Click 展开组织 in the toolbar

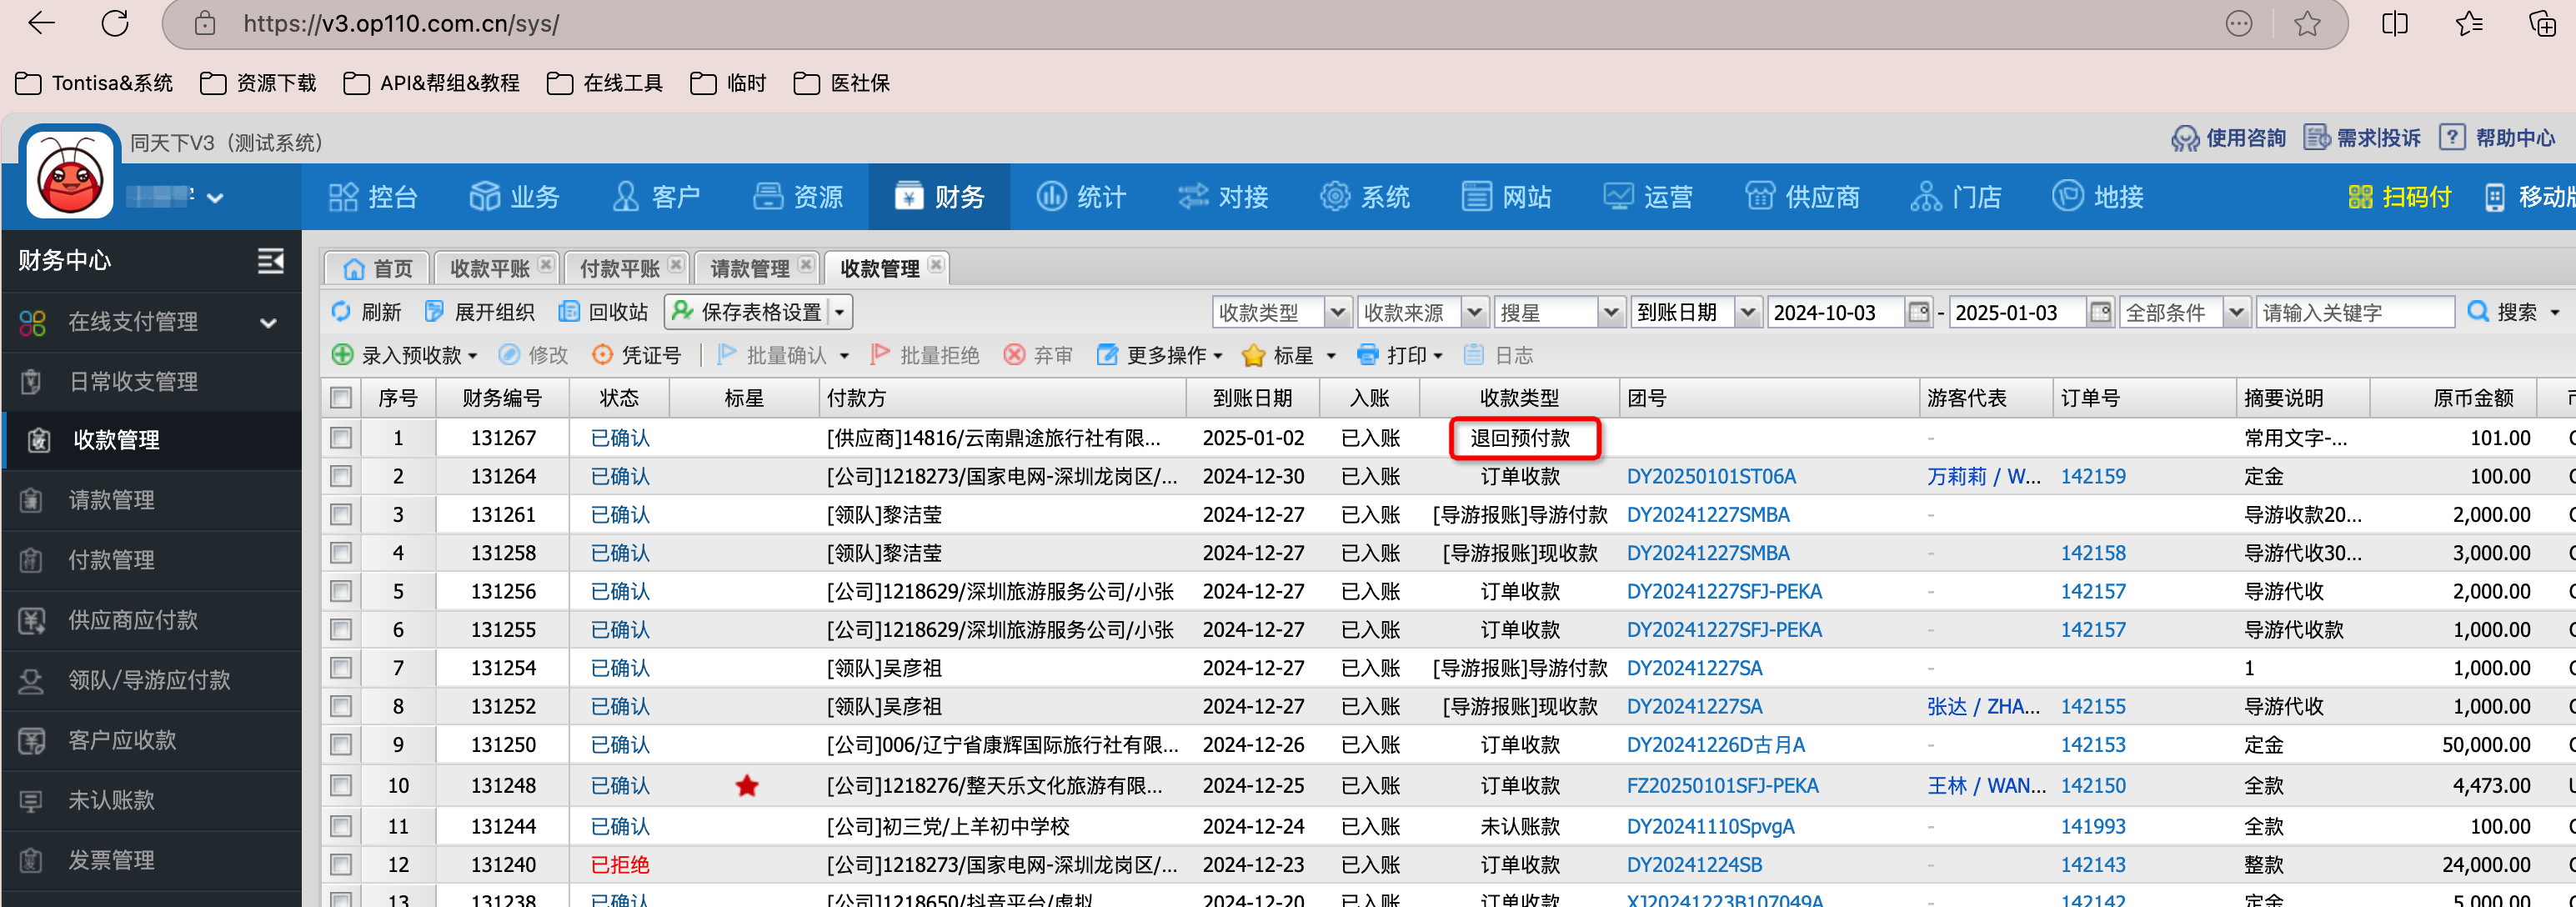point(479,312)
